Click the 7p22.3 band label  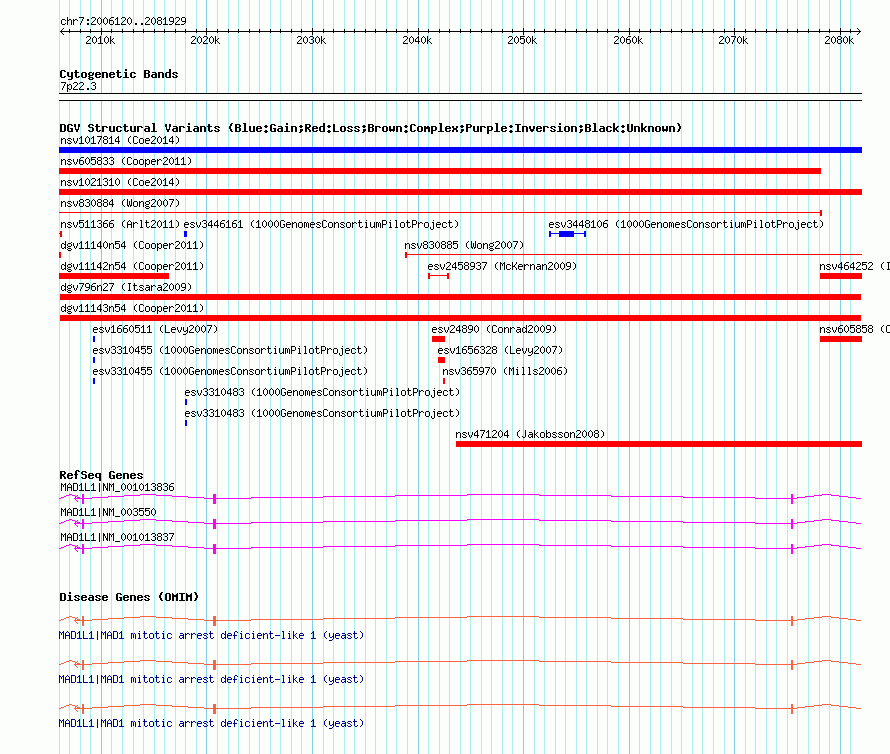pos(78,86)
